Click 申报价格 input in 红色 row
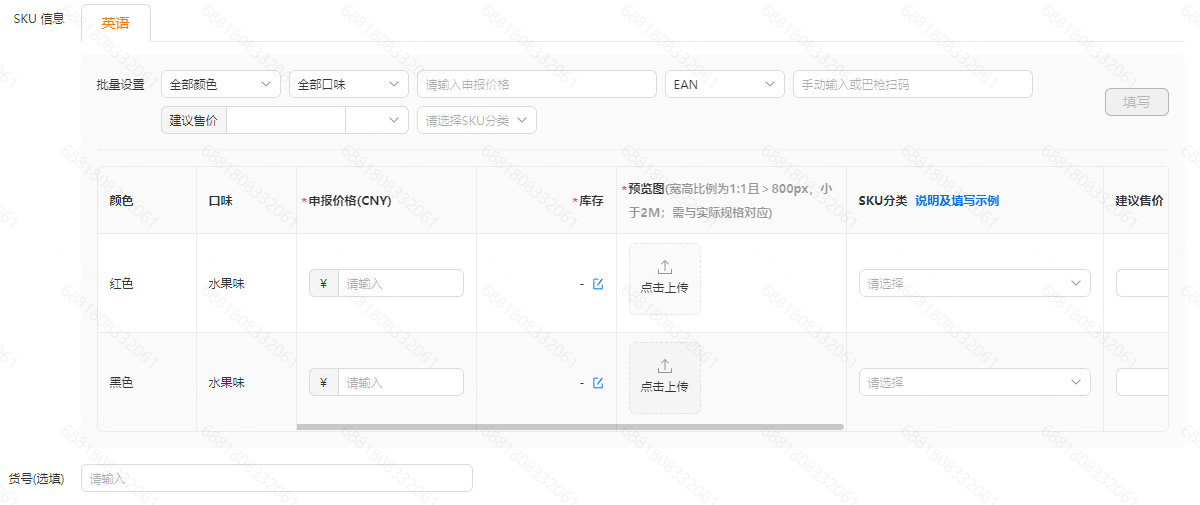The image size is (1200, 505). 400,284
